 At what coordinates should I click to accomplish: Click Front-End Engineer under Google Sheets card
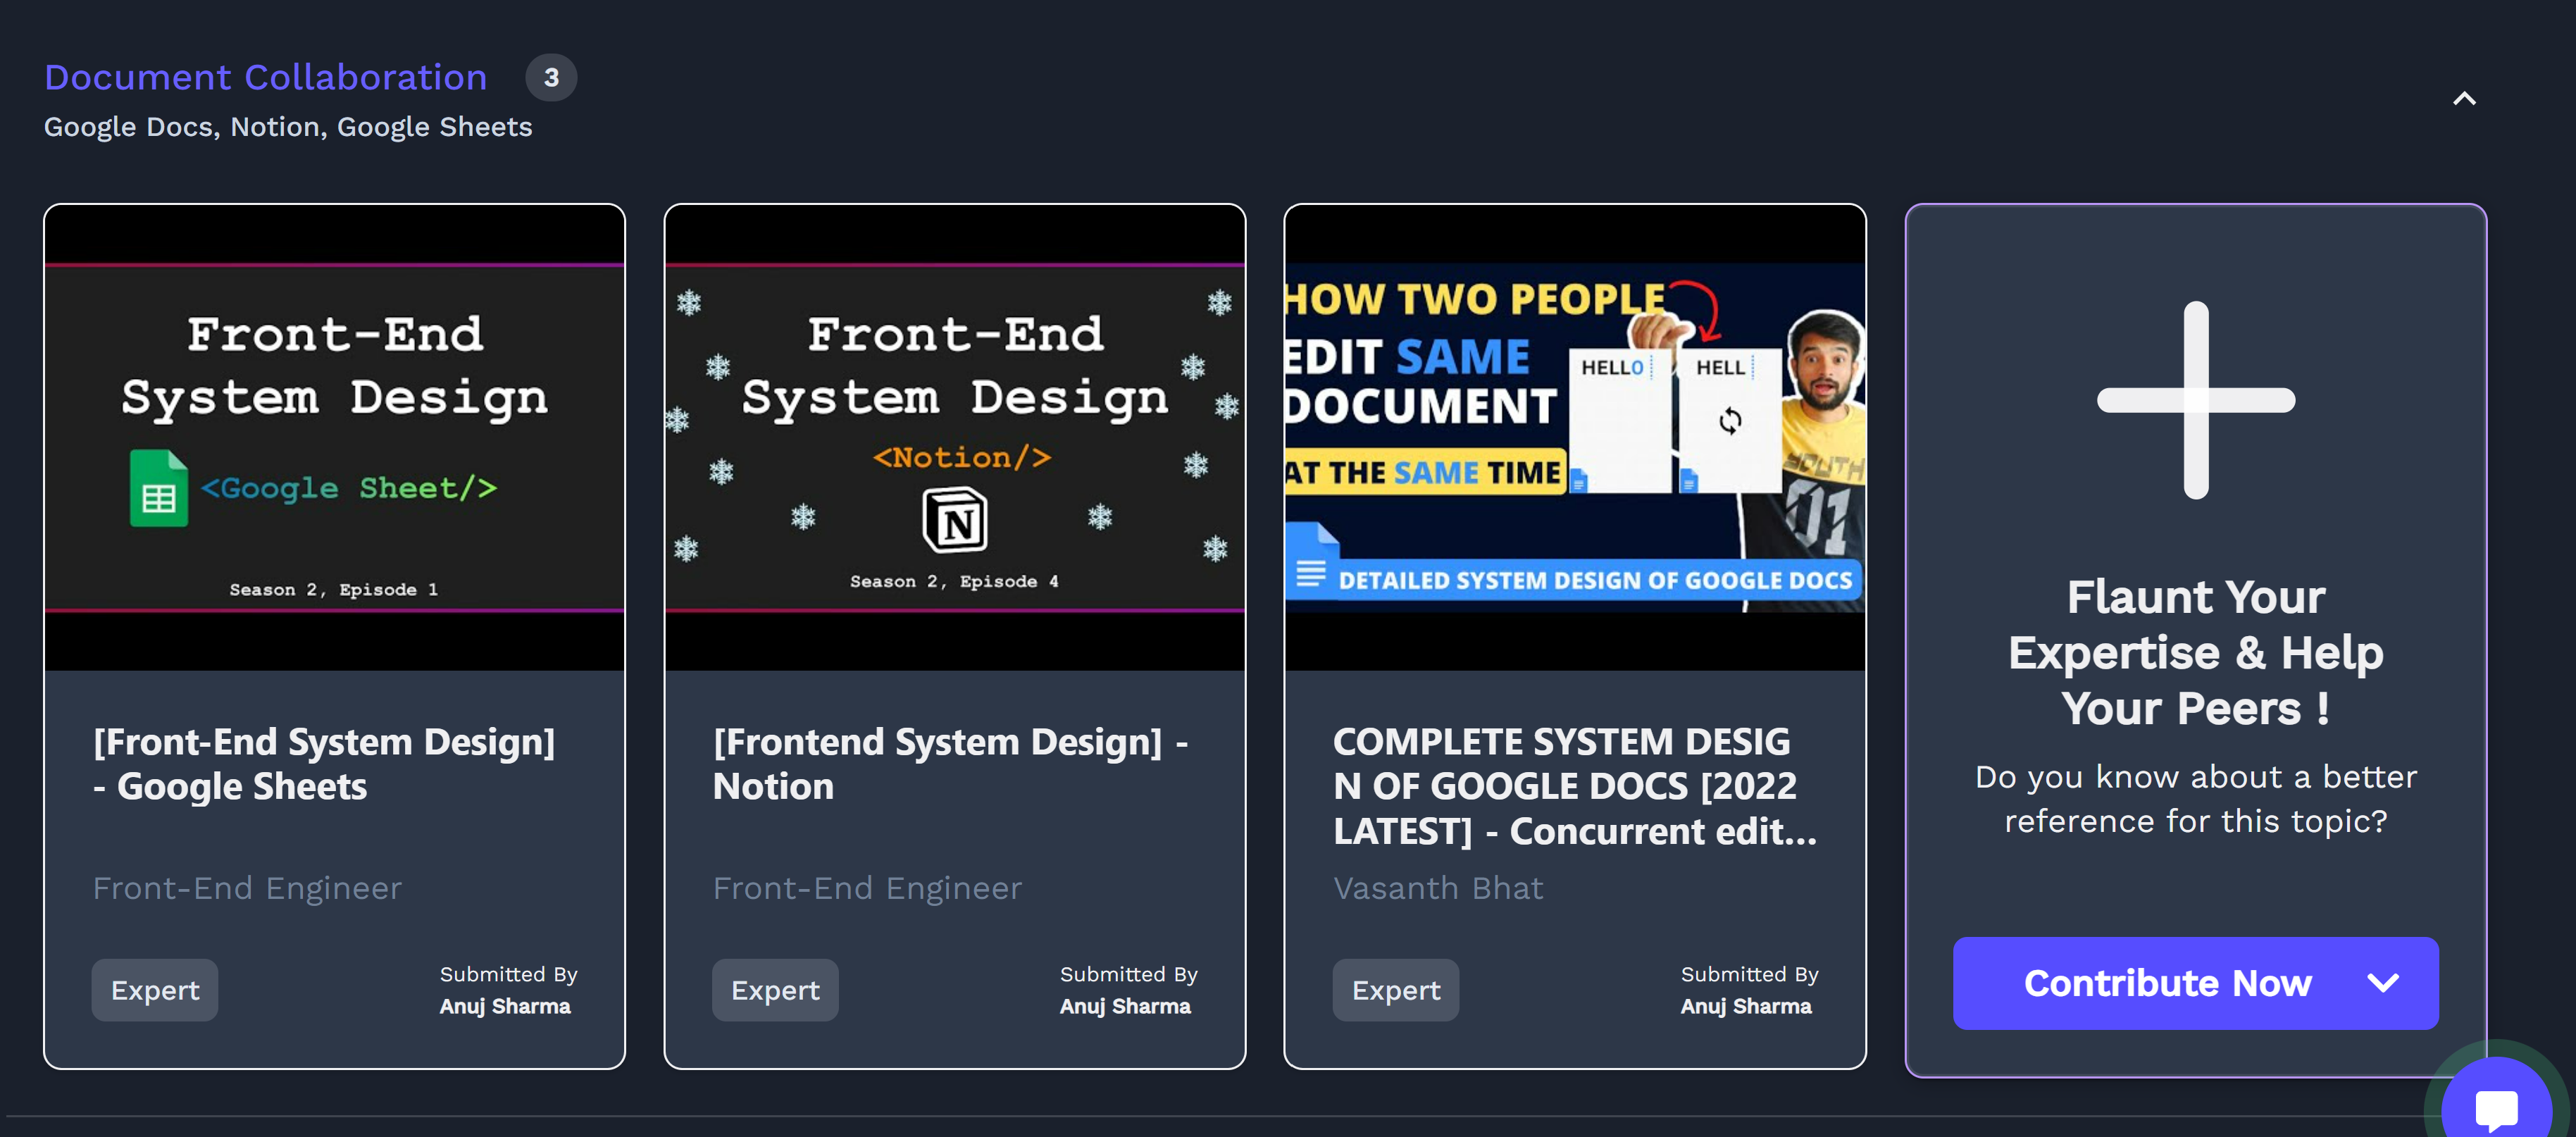pos(247,888)
